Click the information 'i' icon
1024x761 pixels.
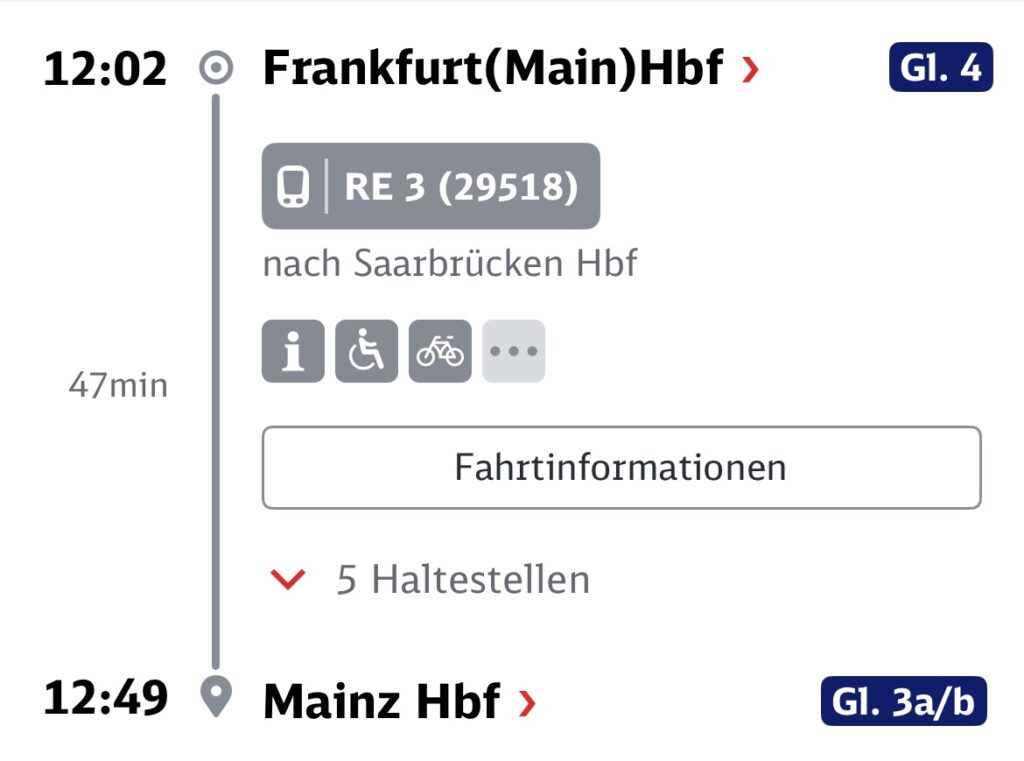(293, 351)
